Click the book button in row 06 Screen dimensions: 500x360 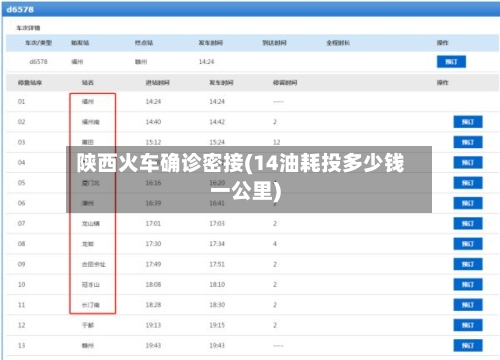(468, 203)
